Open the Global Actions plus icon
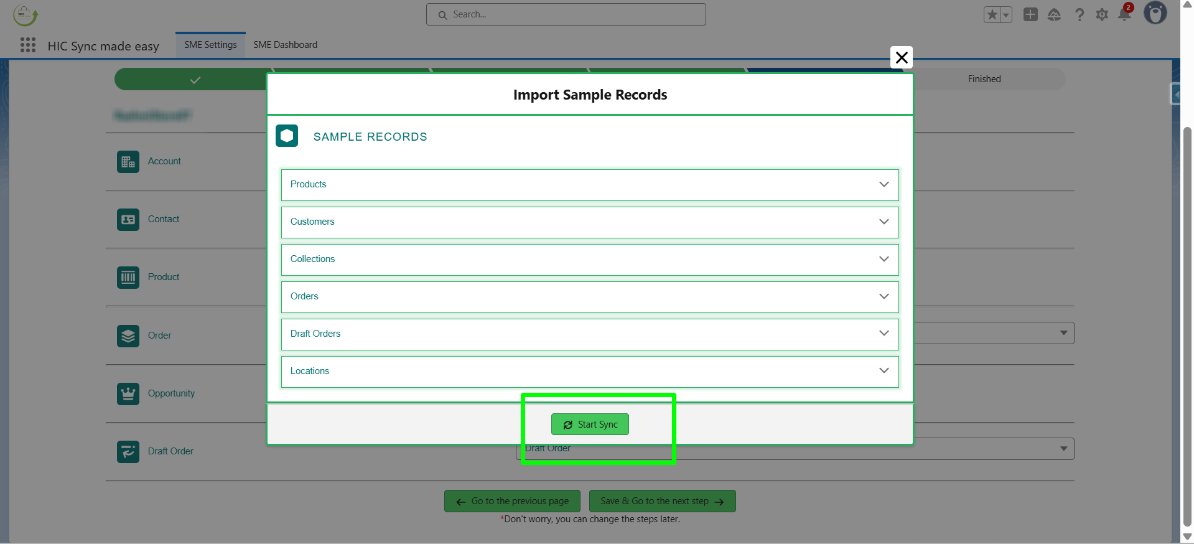Viewport: 1194px width, 544px height. tap(1031, 15)
